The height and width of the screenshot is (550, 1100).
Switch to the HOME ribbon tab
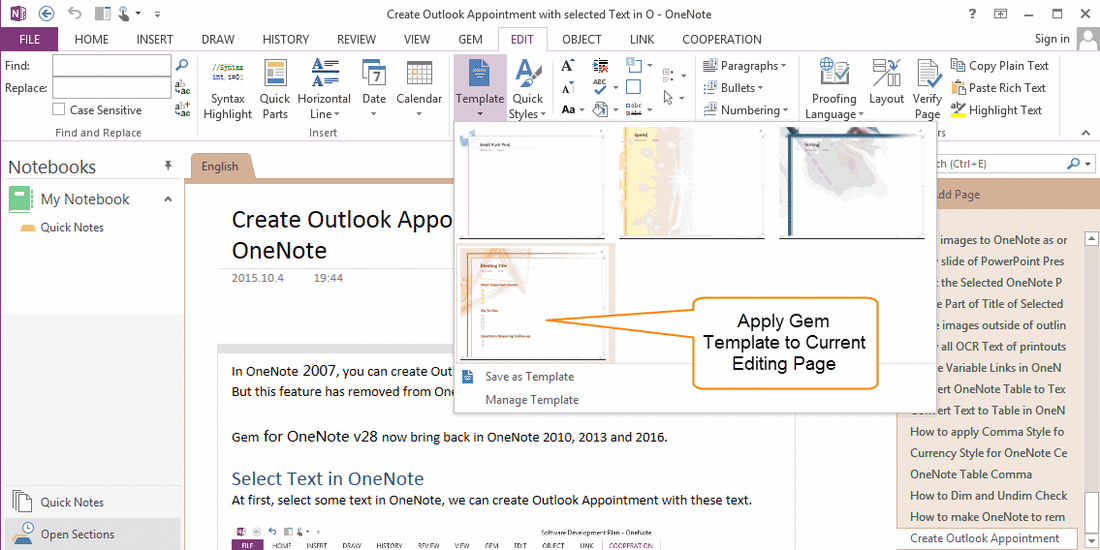click(x=91, y=39)
